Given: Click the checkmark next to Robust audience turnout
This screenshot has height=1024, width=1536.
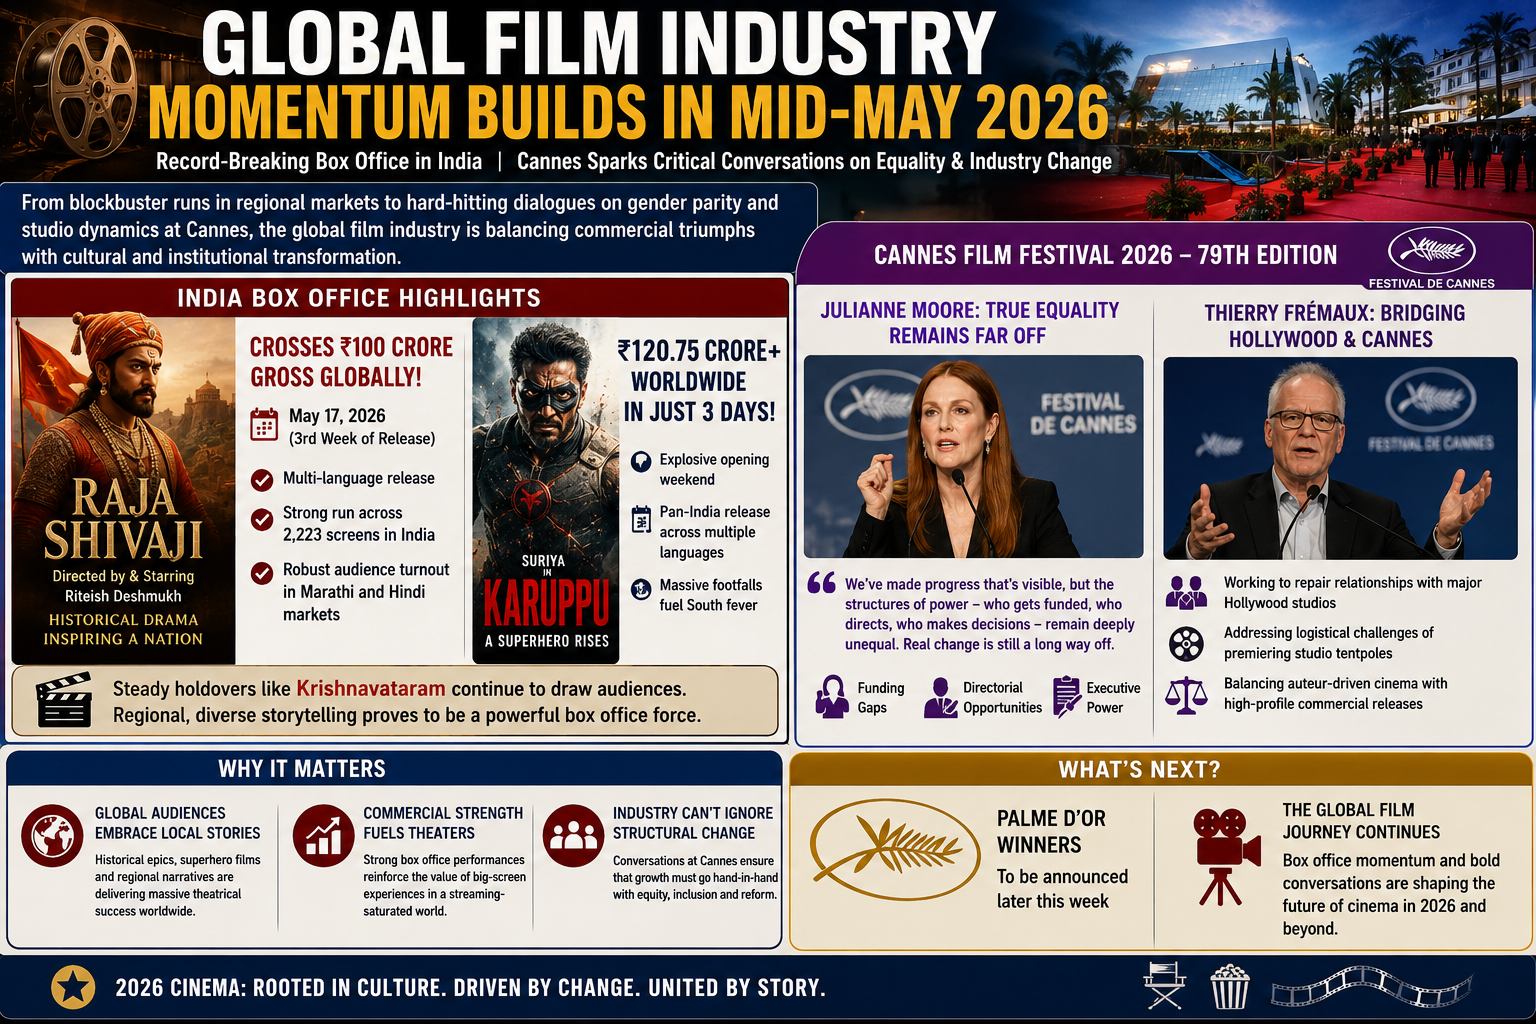Looking at the screenshot, I should coord(262,573).
